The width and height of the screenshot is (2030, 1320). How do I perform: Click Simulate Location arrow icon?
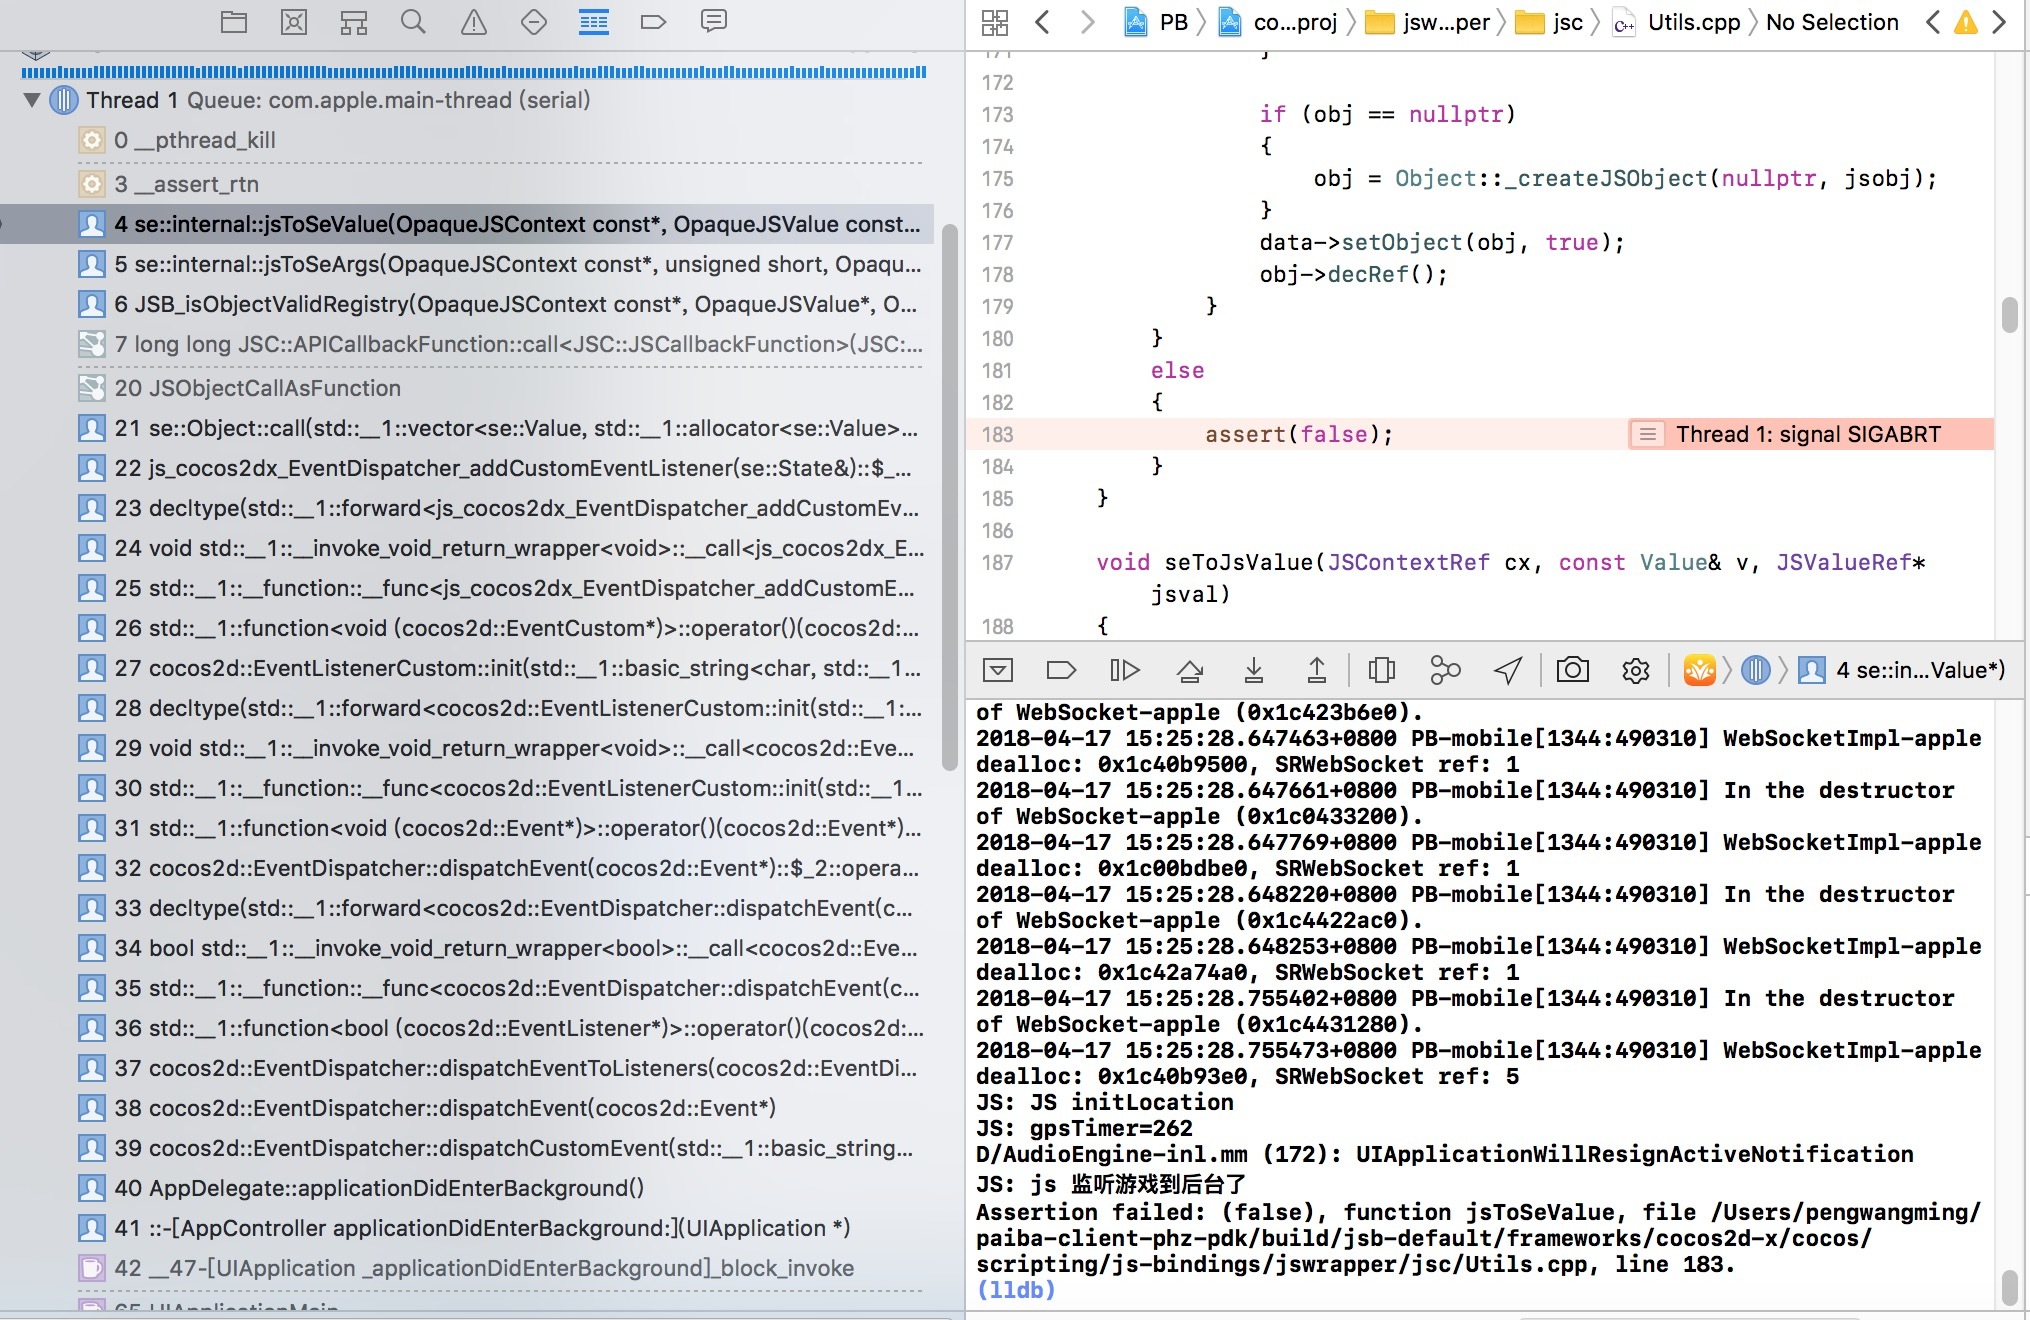[1508, 670]
